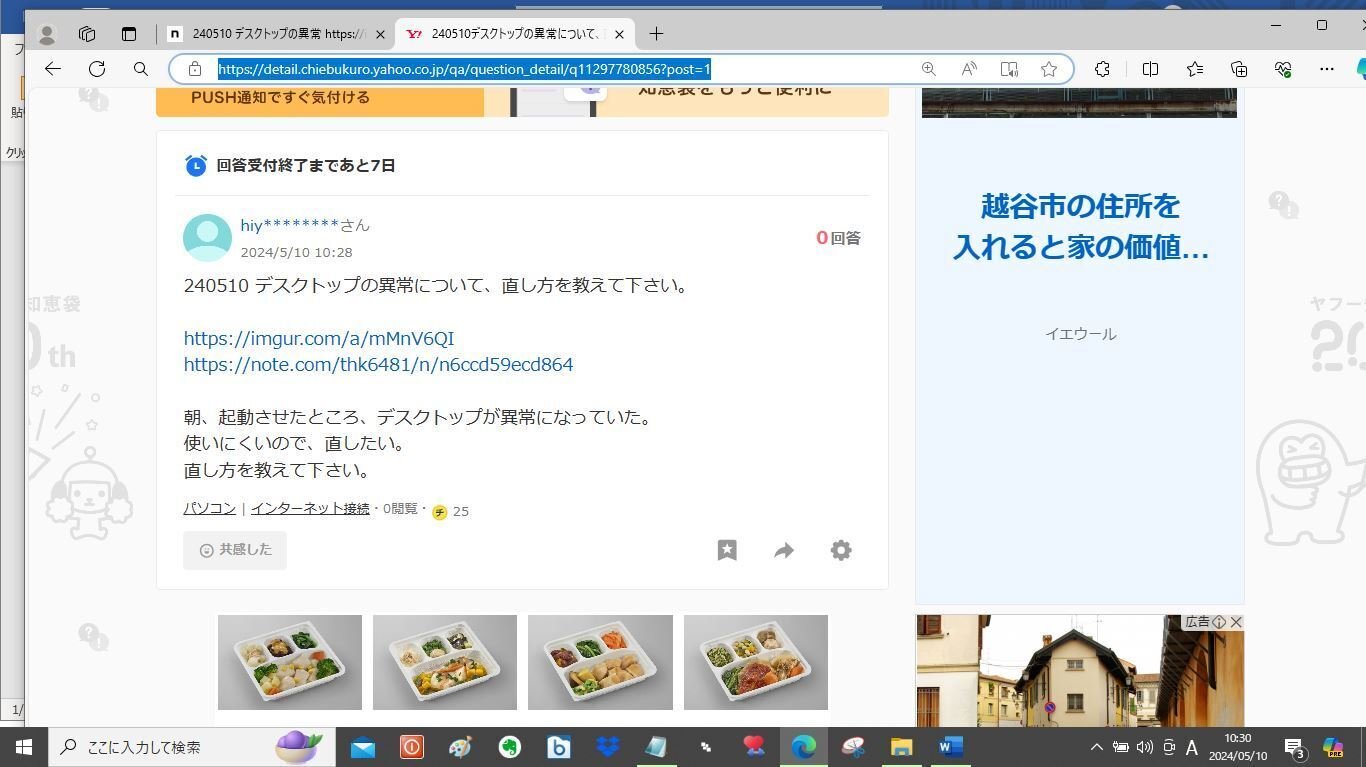The height and width of the screenshot is (767, 1366).
Task: Adjust the speaker volume in the taskbar
Action: pos(1143,746)
